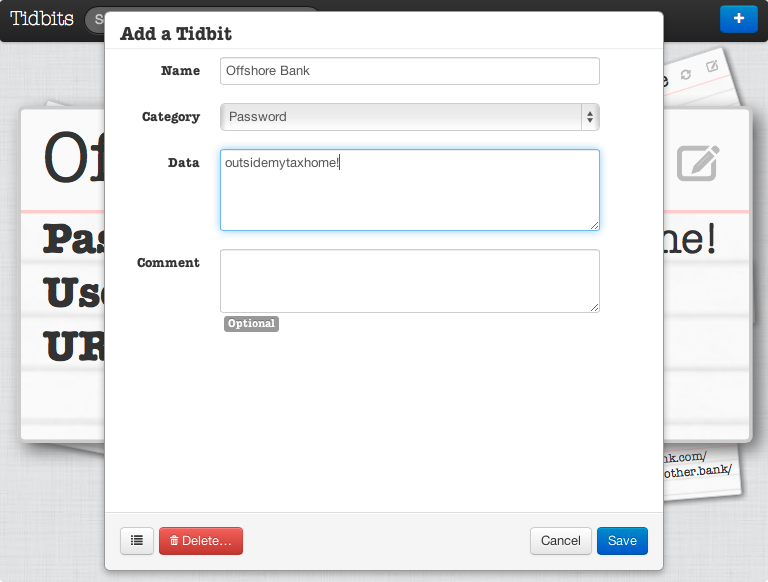
Task: Open the Category dropdown showing Password
Action: 409,117
